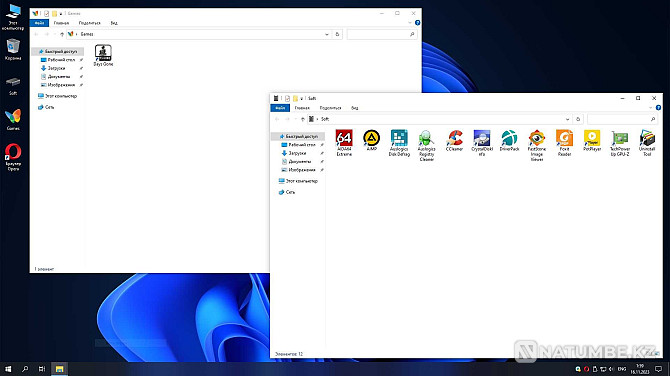670x376 pixels.
Task: Expand the Games window address history dropdown
Action: pos(327,34)
